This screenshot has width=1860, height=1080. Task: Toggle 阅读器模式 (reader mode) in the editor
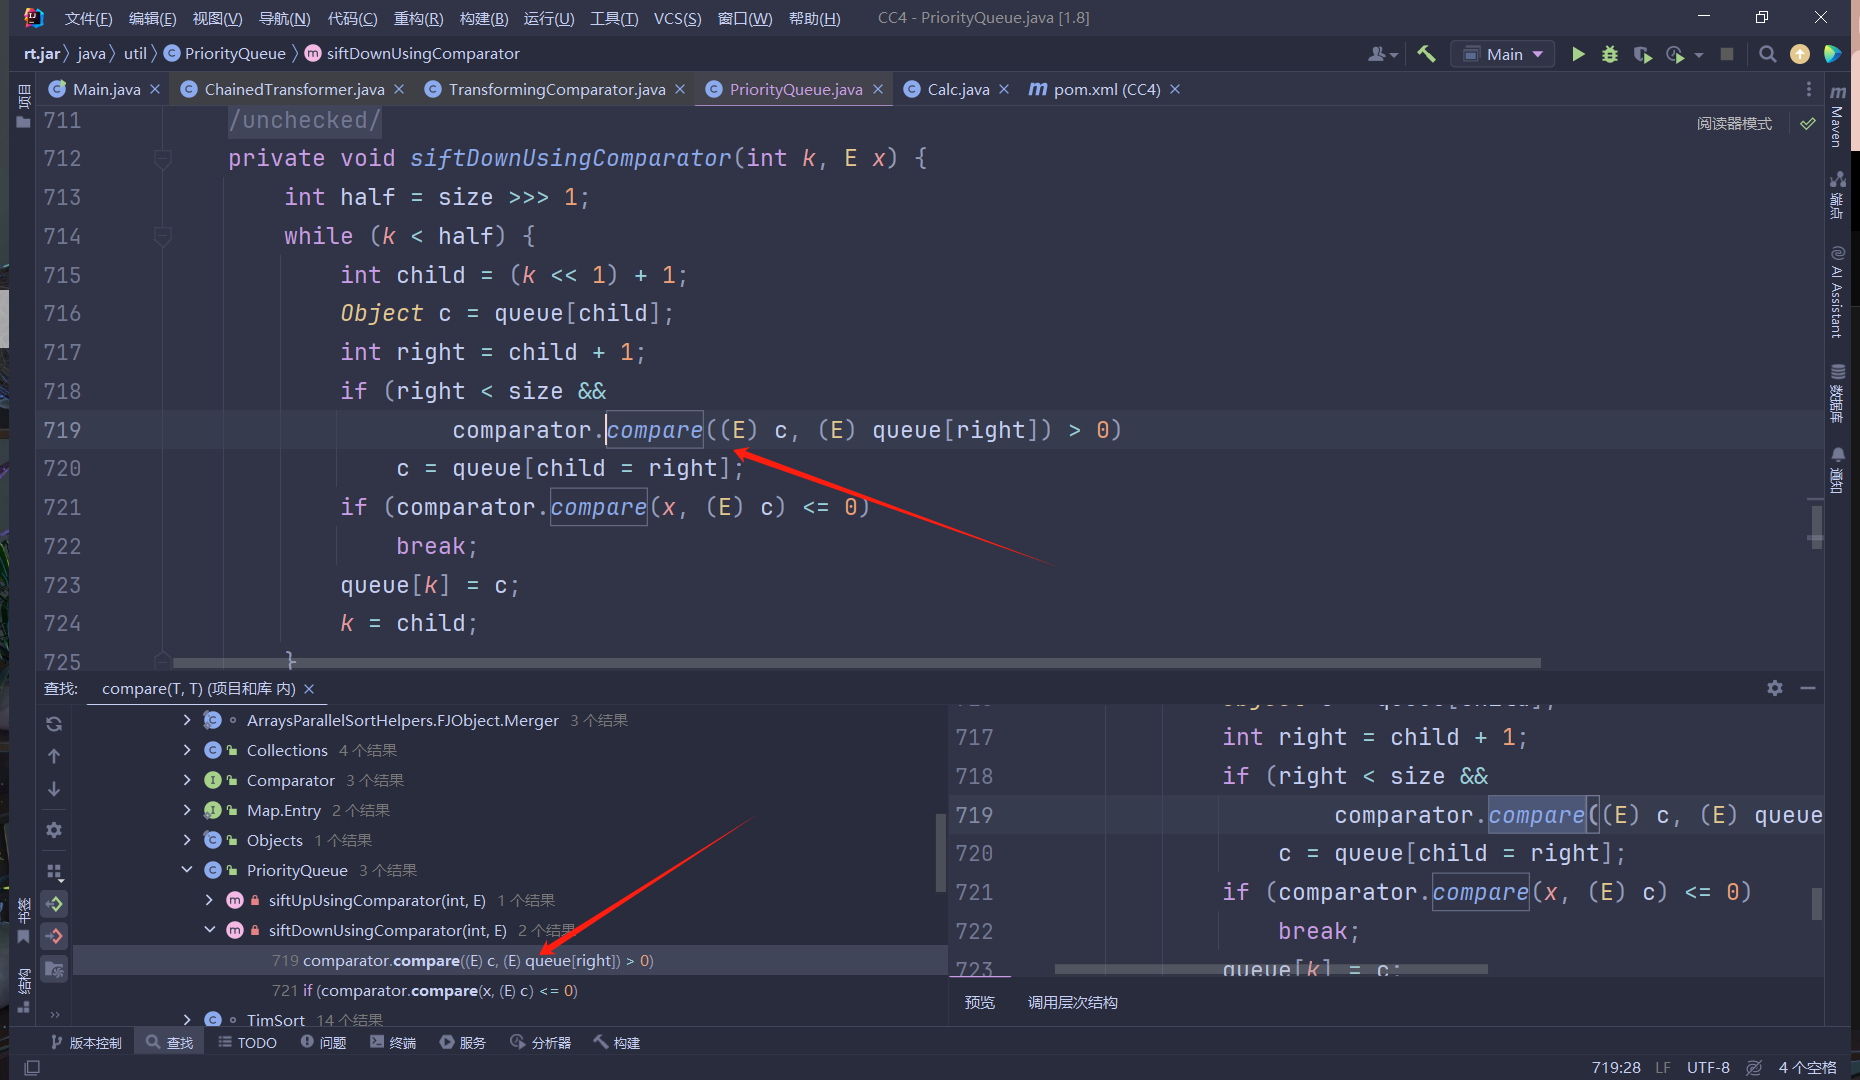pyautogui.click(x=1735, y=122)
